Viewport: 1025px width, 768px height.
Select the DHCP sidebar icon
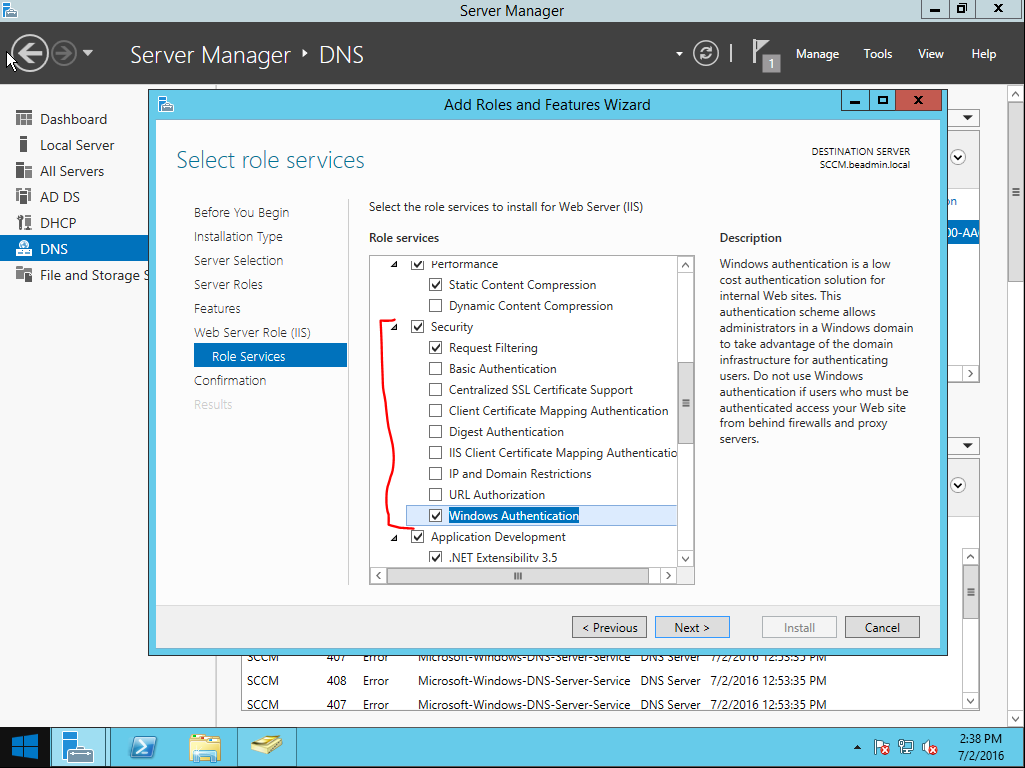[24, 222]
